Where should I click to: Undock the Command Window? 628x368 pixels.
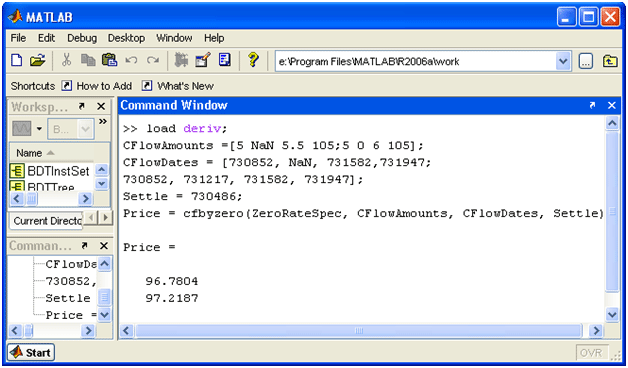(592, 105)
